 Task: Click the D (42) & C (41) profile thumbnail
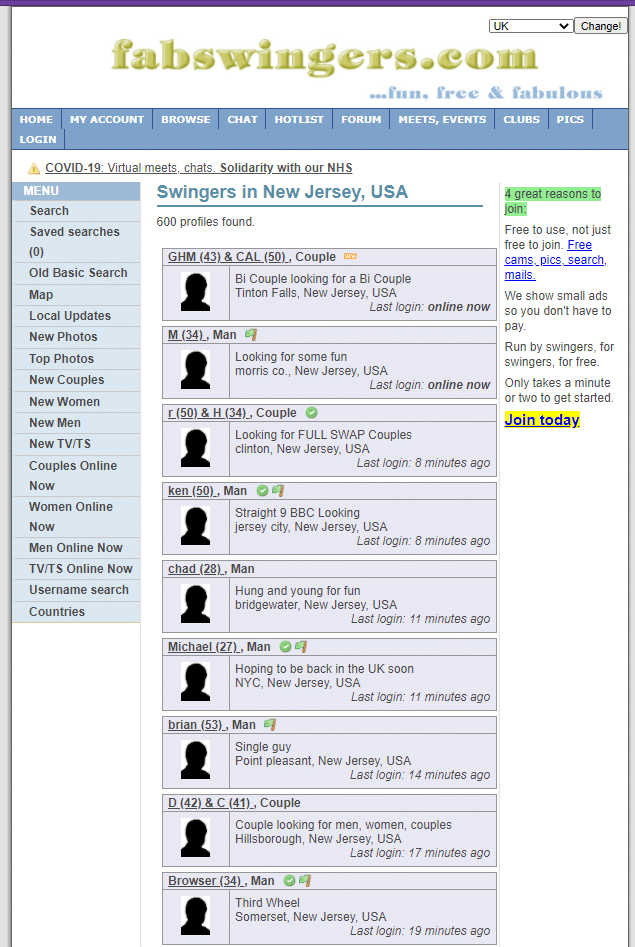[x=195, y=838]
